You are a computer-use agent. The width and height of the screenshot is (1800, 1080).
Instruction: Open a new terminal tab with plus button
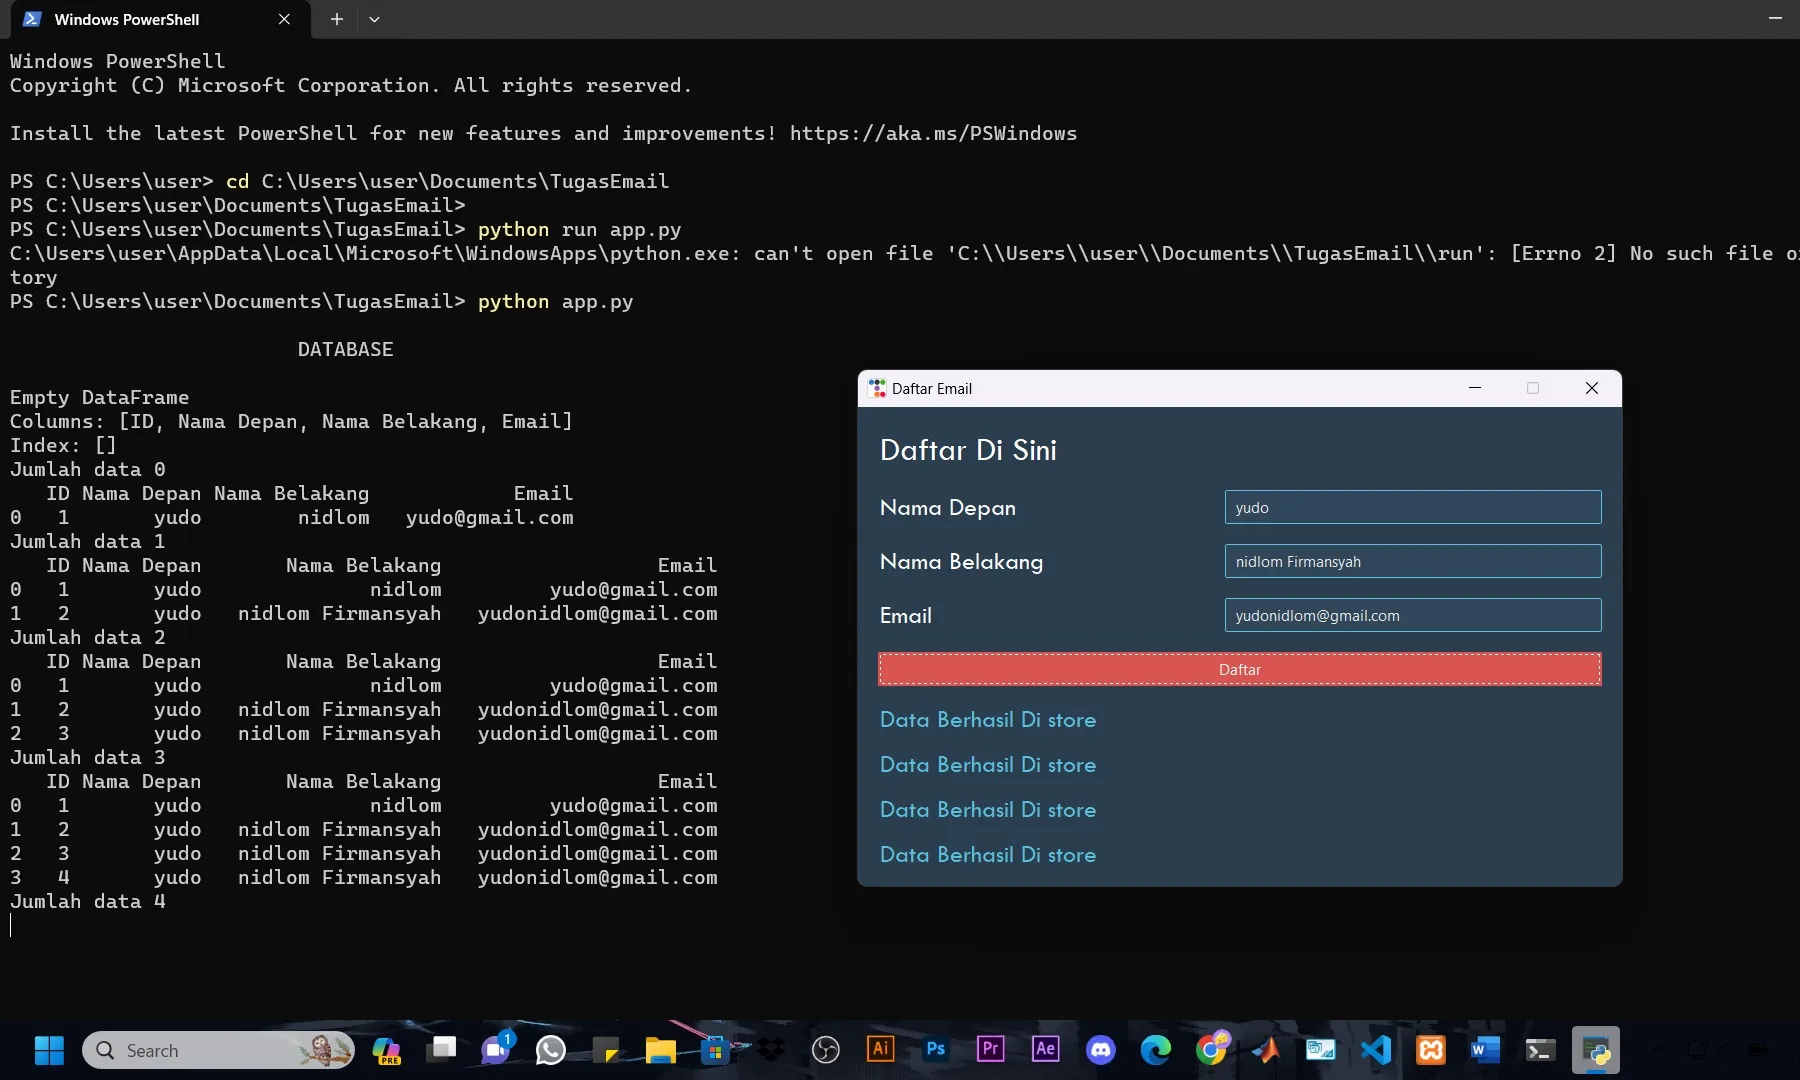337,19
